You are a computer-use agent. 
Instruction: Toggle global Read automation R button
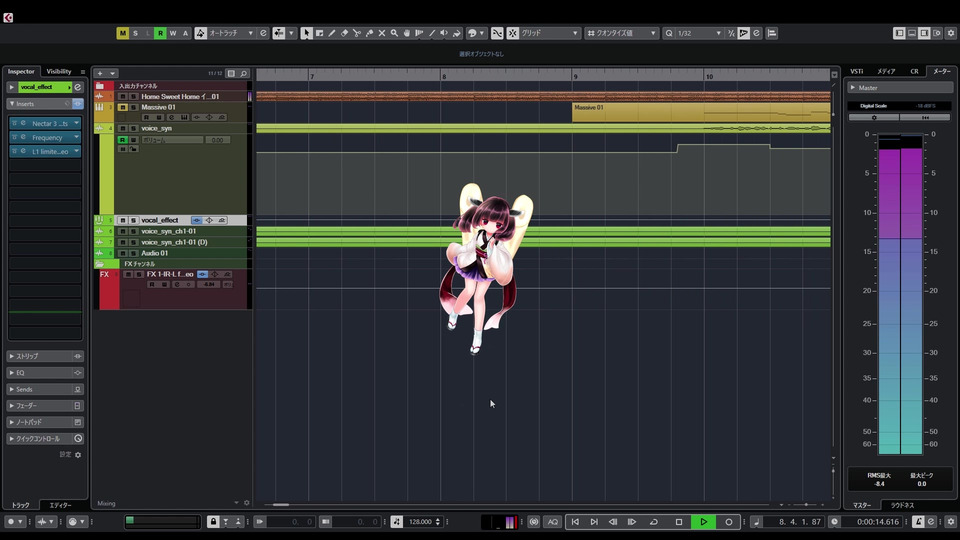click(x=160, y=33)
